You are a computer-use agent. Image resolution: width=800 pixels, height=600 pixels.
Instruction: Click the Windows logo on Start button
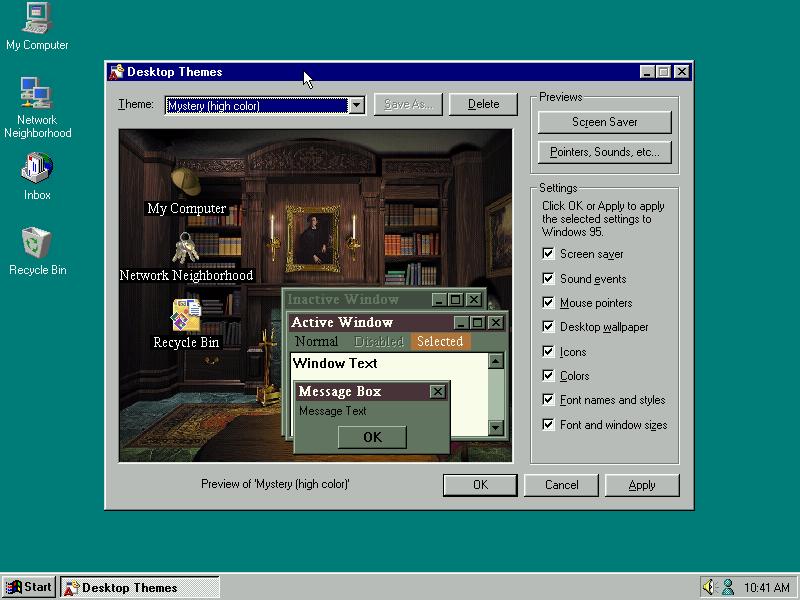pos(14,587)
